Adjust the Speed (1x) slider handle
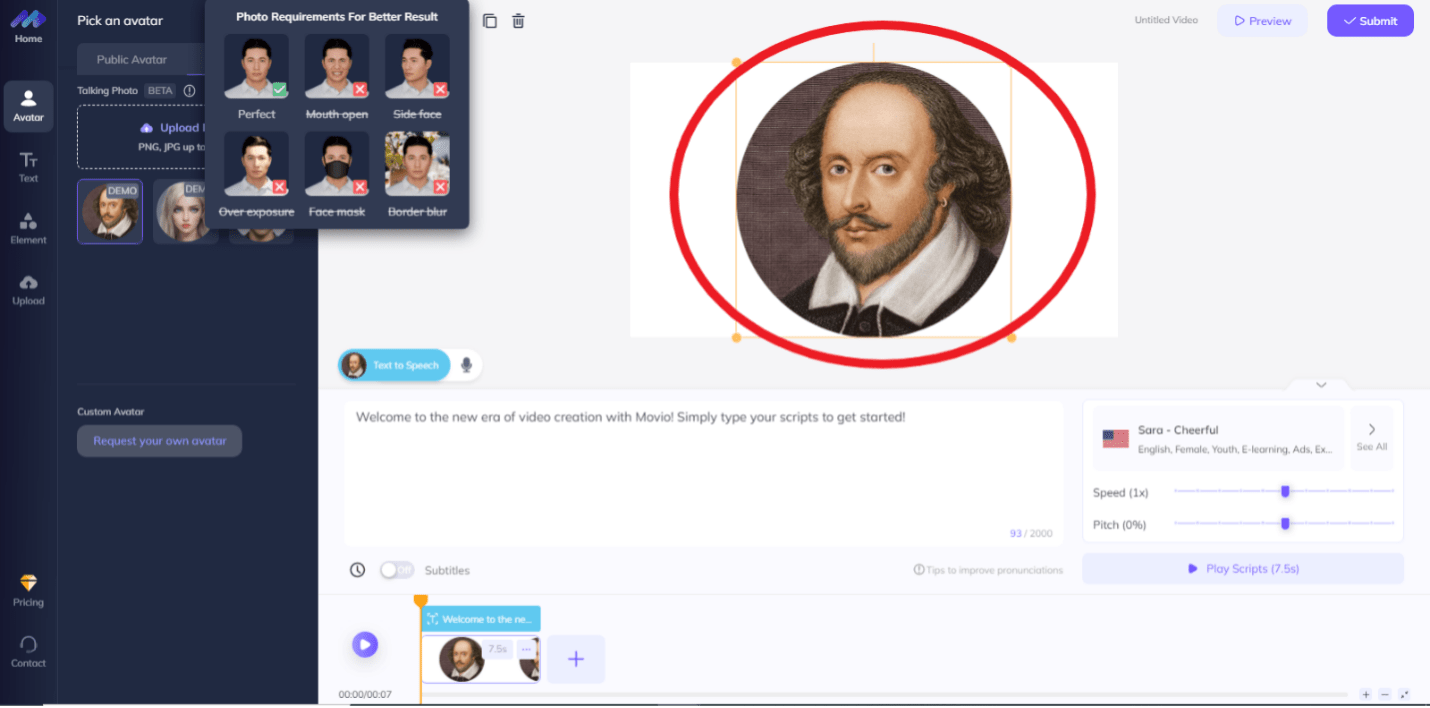The width and height of the screenshot is (1430, 708). tap(1285, 491)
